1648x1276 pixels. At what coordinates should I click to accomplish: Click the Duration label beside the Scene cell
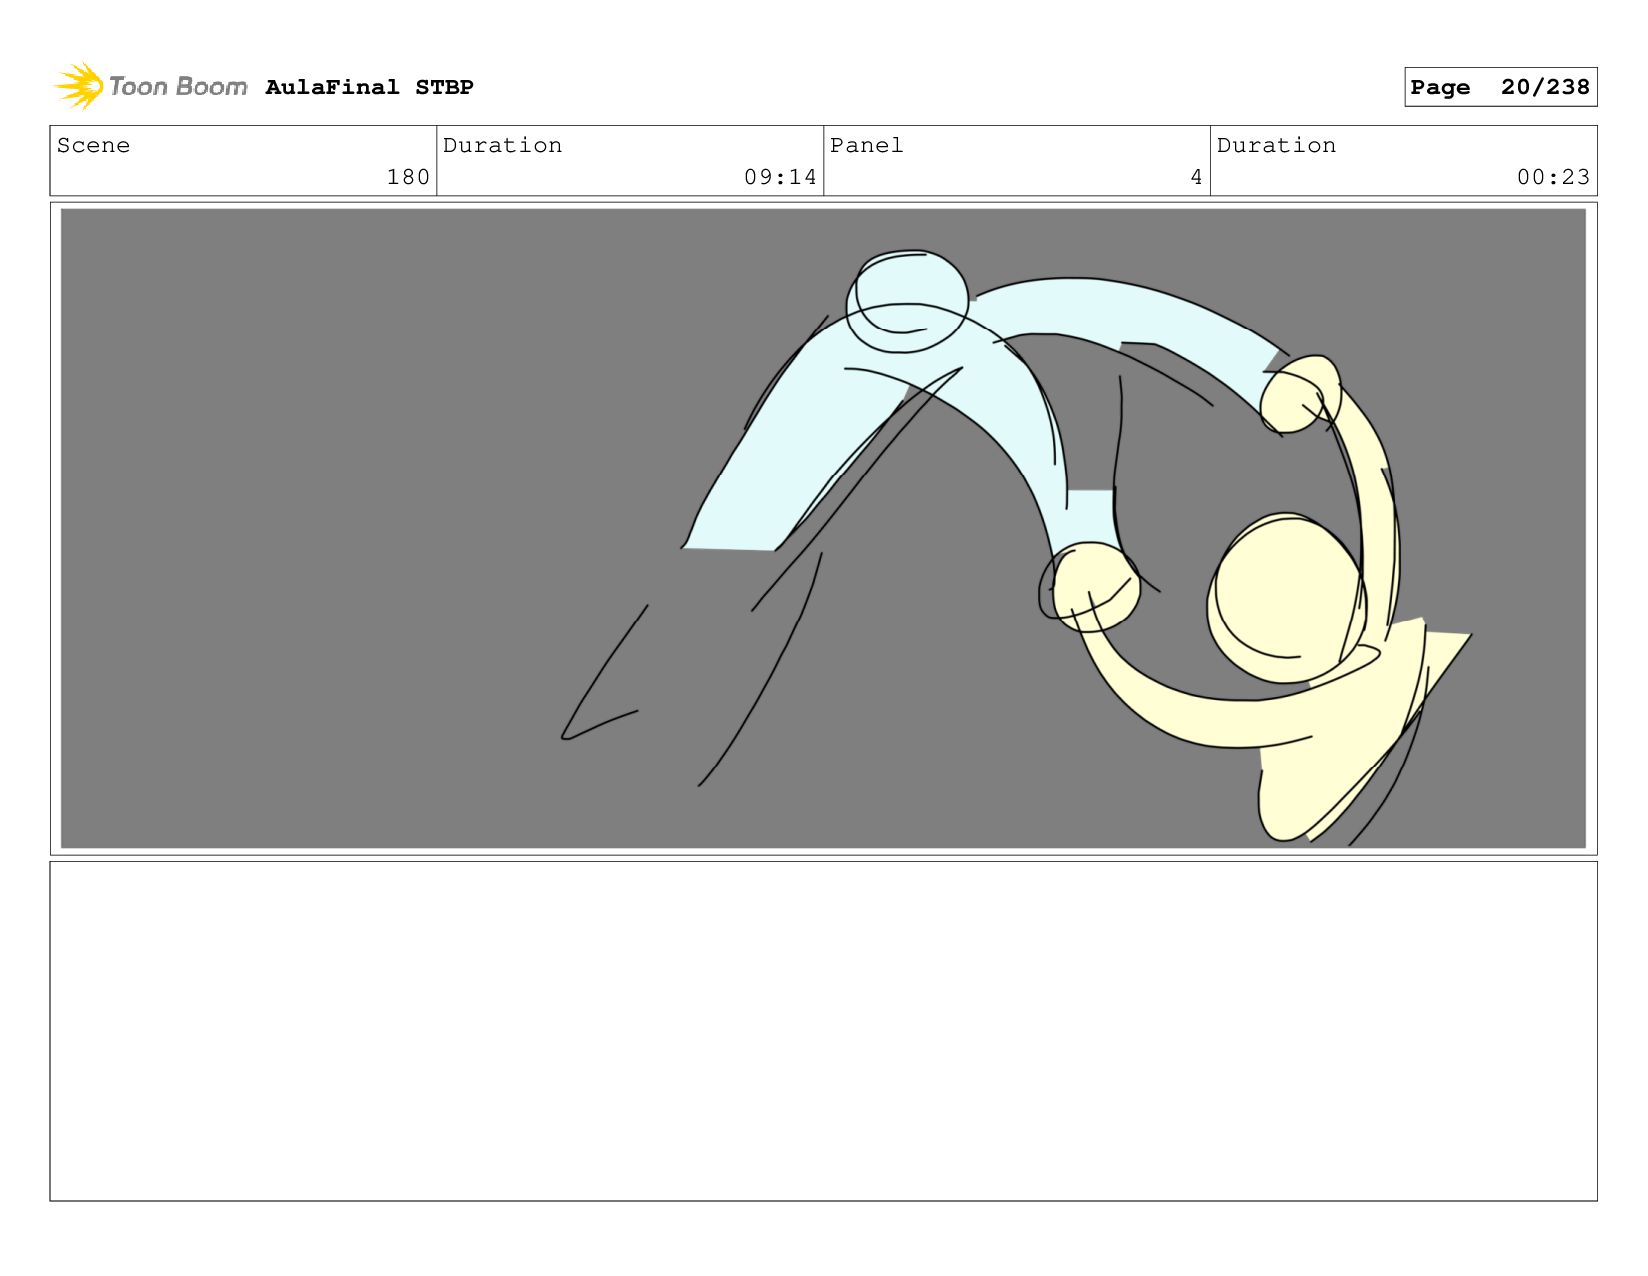[x=502, y=145]
